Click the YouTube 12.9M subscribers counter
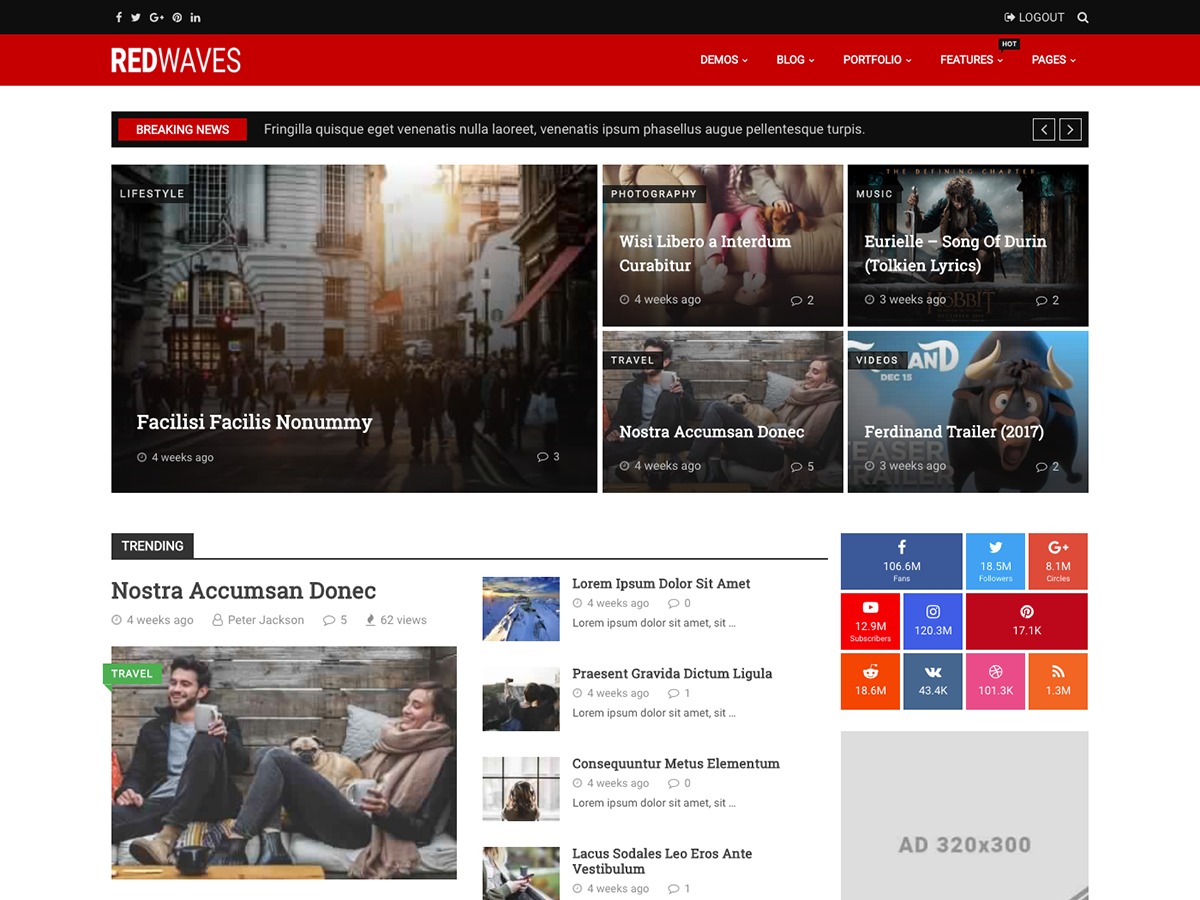This screenshot has width=1200, height=900. coord(870,621)
